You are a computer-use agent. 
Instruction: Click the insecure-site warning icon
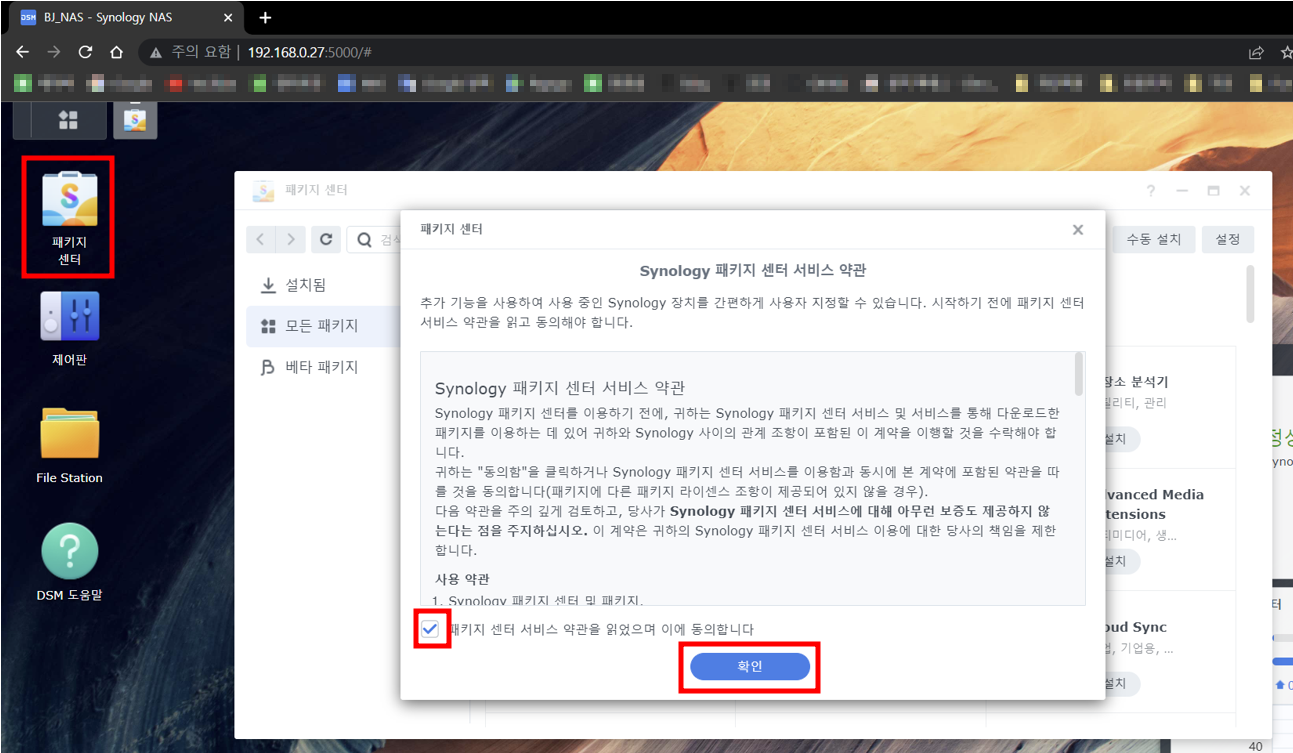click(155, 52)
